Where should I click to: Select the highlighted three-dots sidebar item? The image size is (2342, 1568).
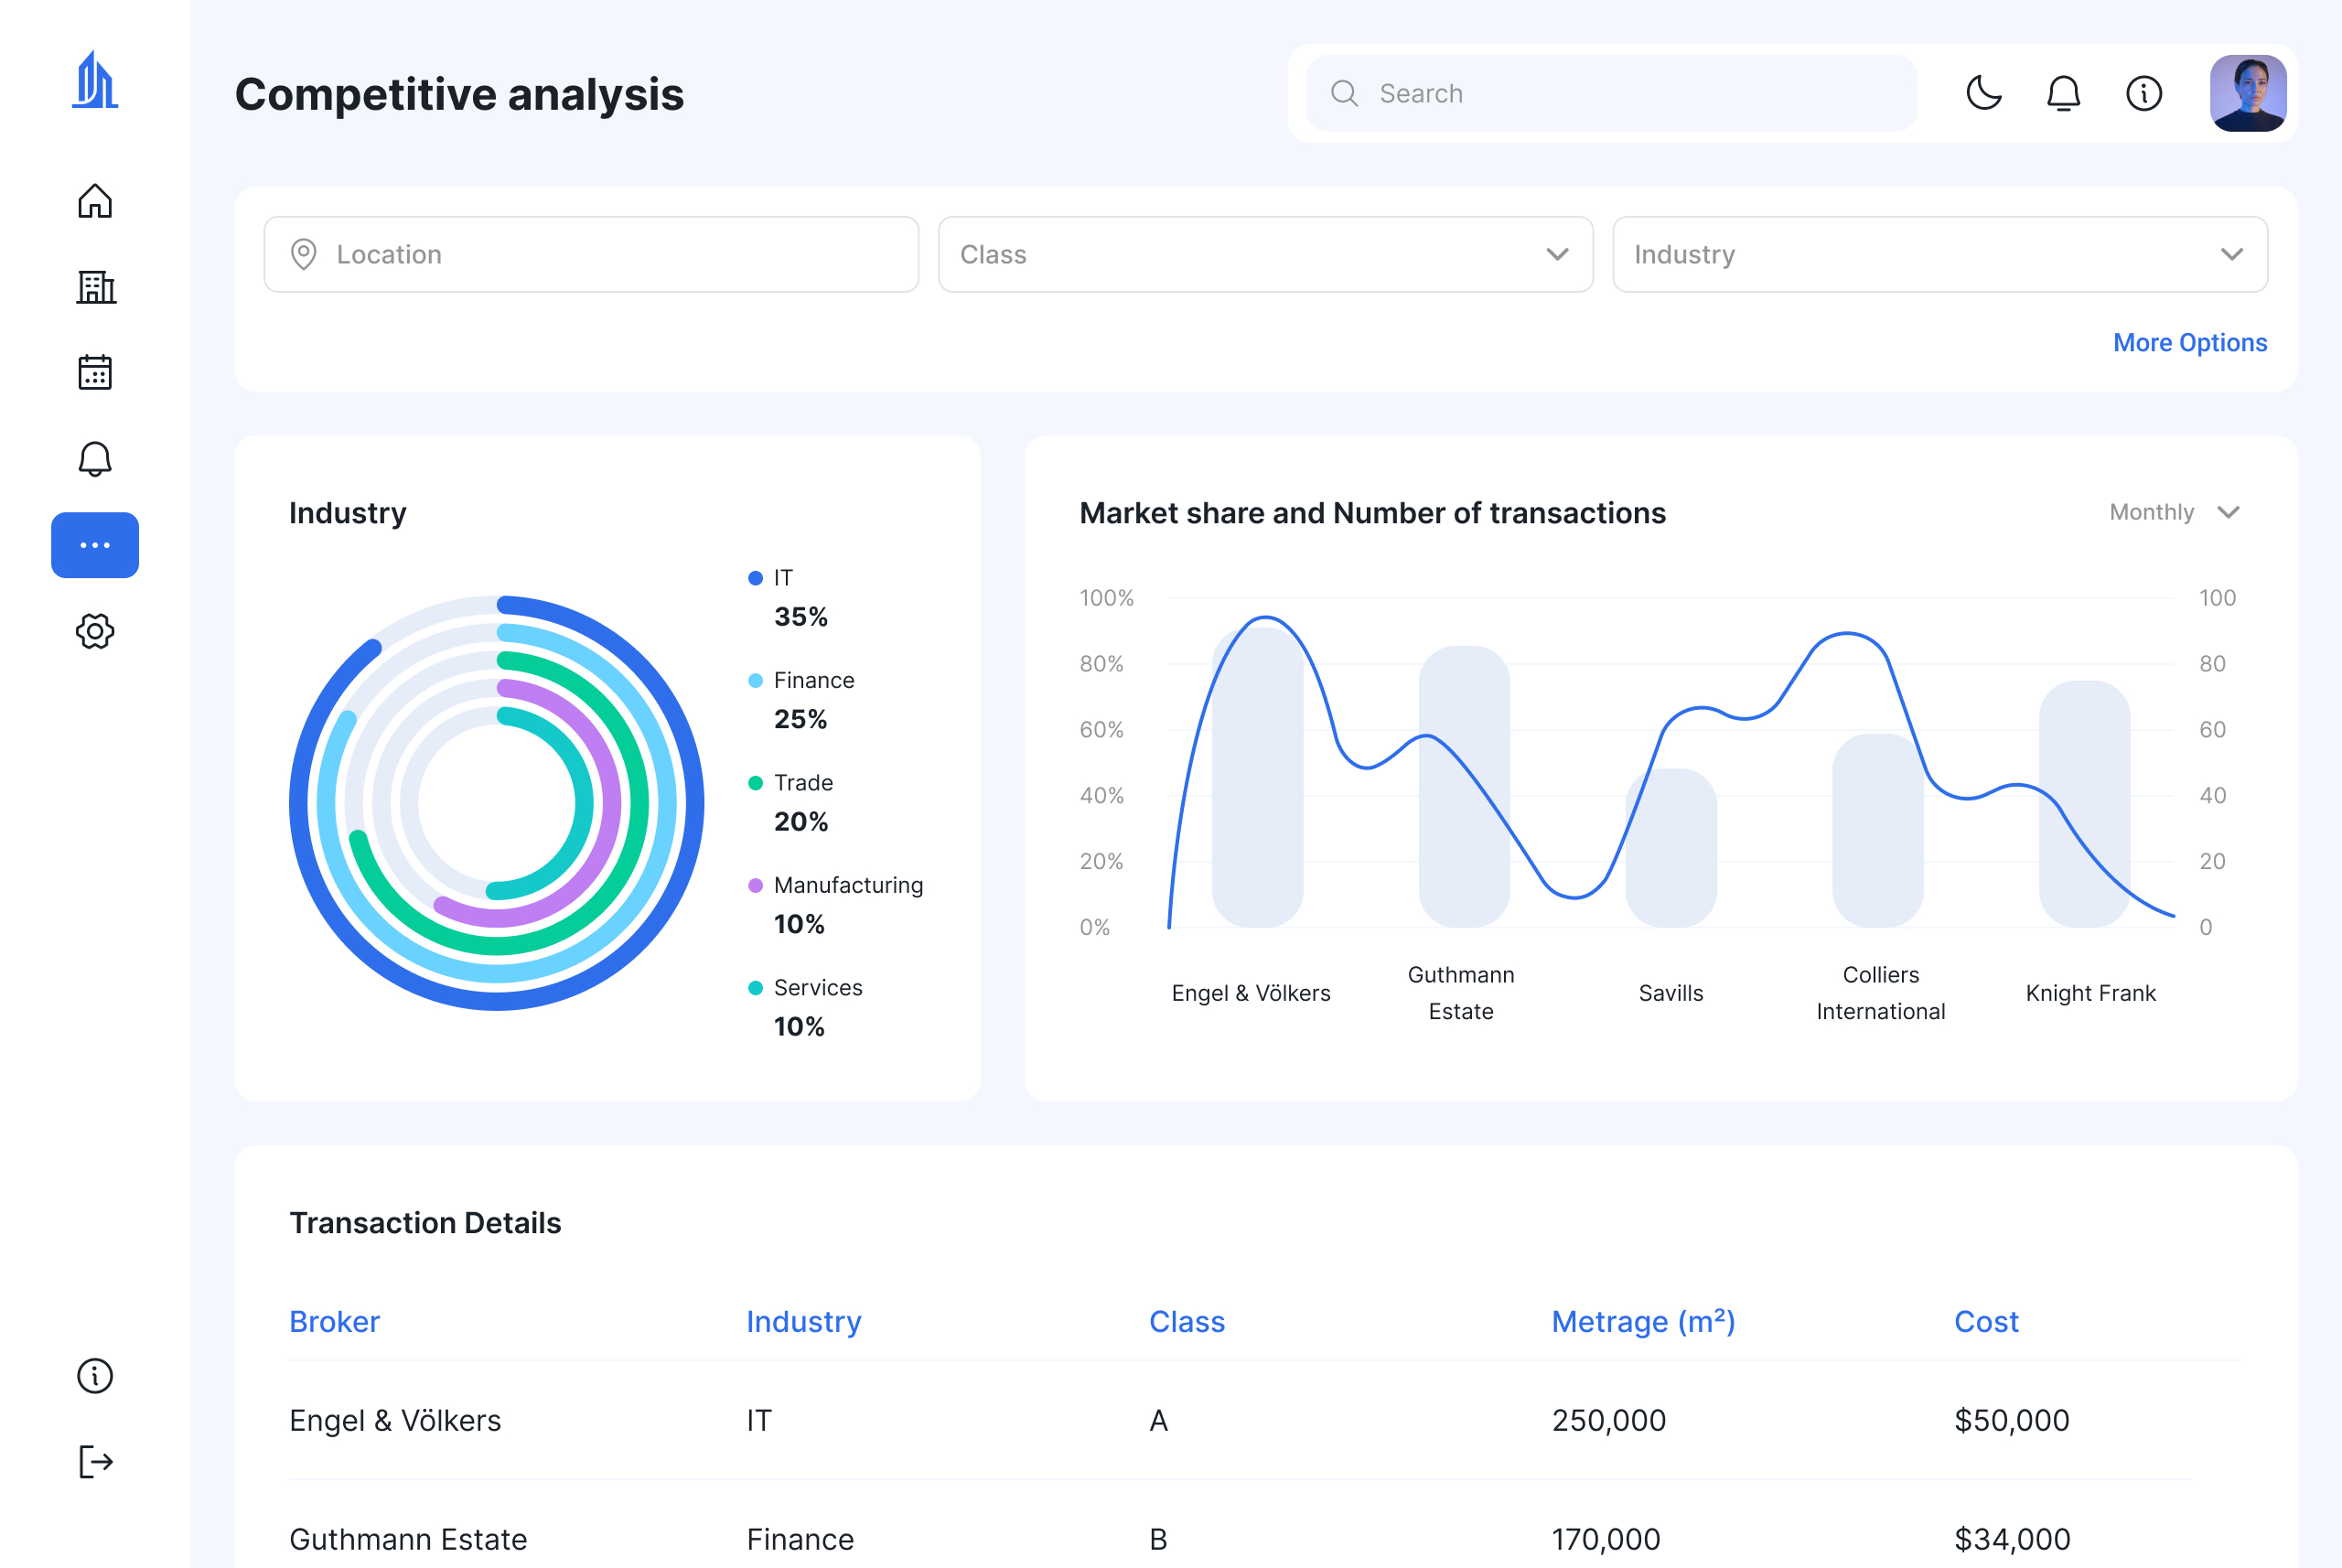95,545
